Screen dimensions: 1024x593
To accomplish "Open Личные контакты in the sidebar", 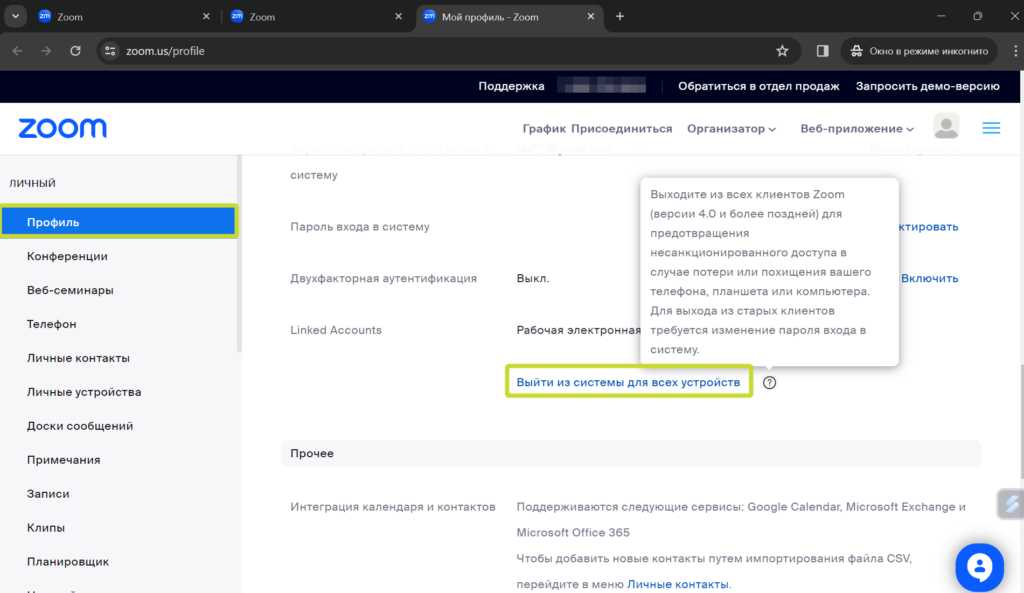I will (x=78, y=358).
